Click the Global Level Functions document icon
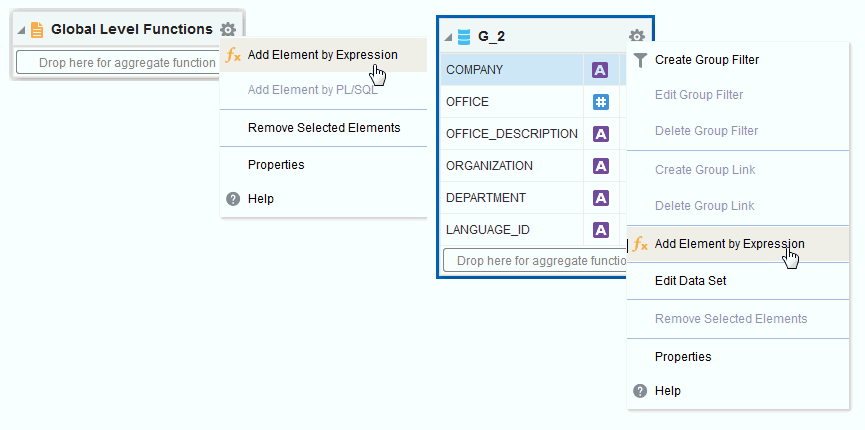This screenshot has height=430, width=865. pyautogui.click(x=38, y=30)
